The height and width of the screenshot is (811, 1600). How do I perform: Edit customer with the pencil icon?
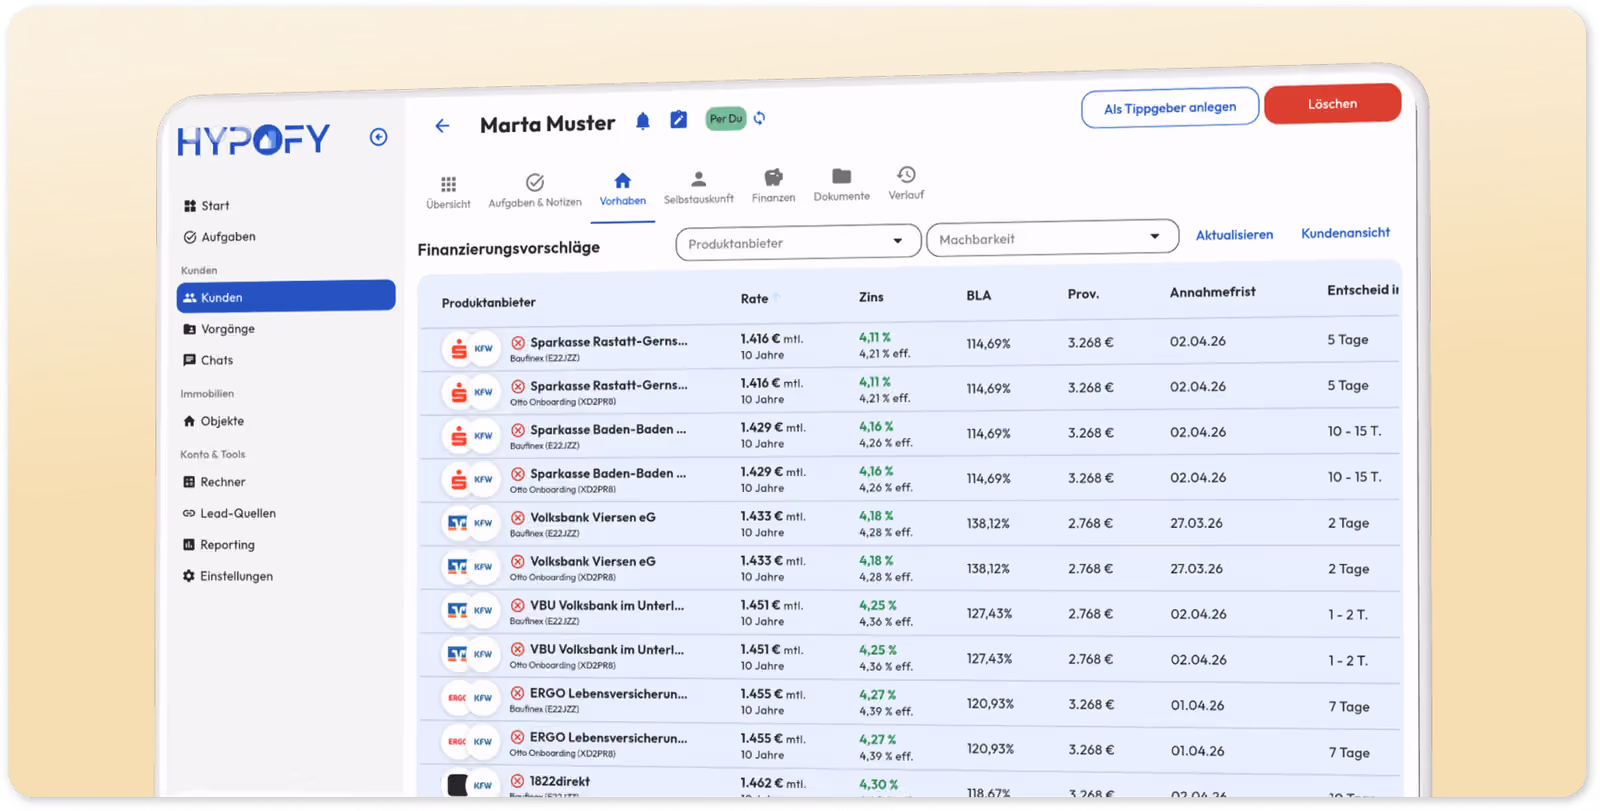coord(678,120)
